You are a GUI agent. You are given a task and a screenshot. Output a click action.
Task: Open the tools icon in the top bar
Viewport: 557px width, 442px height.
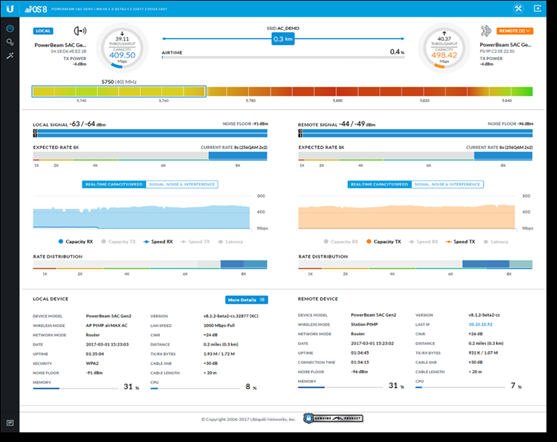518,9
